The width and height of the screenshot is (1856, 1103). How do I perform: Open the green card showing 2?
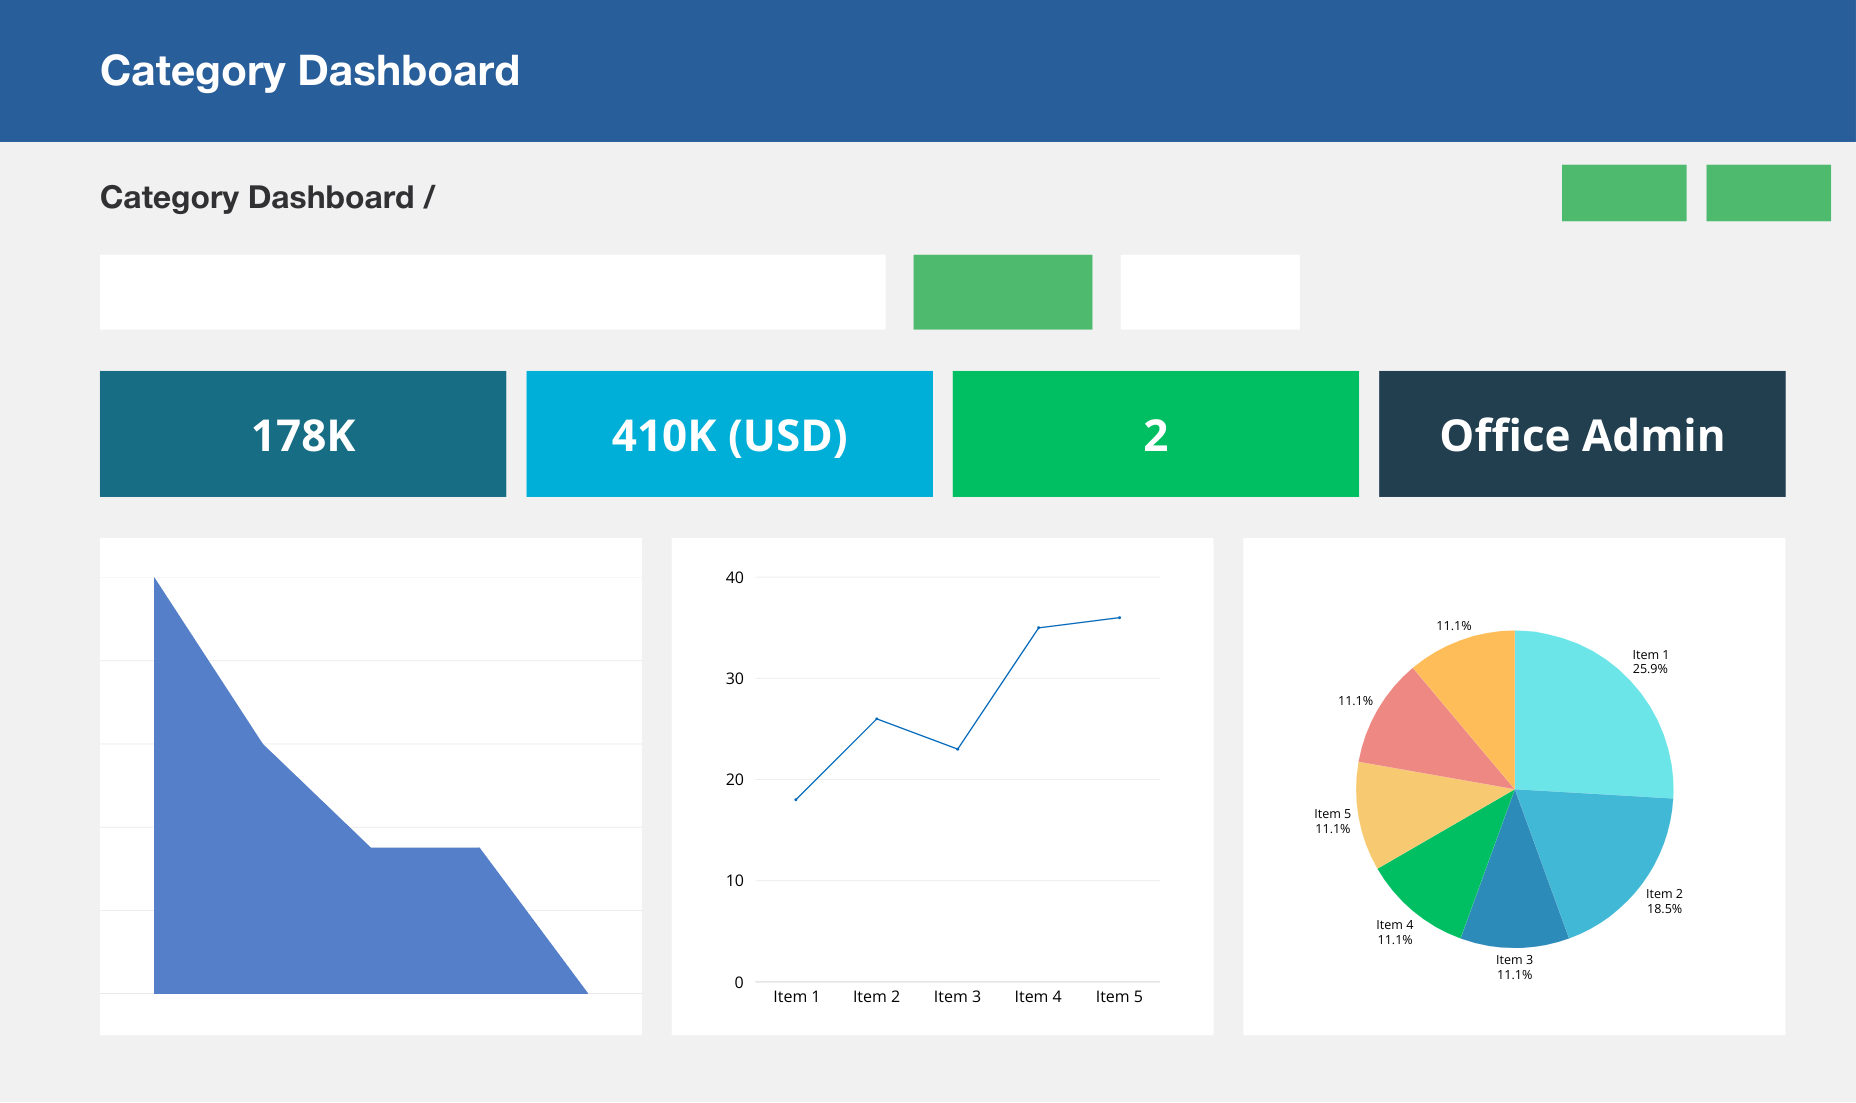[x=1155, y=434]
